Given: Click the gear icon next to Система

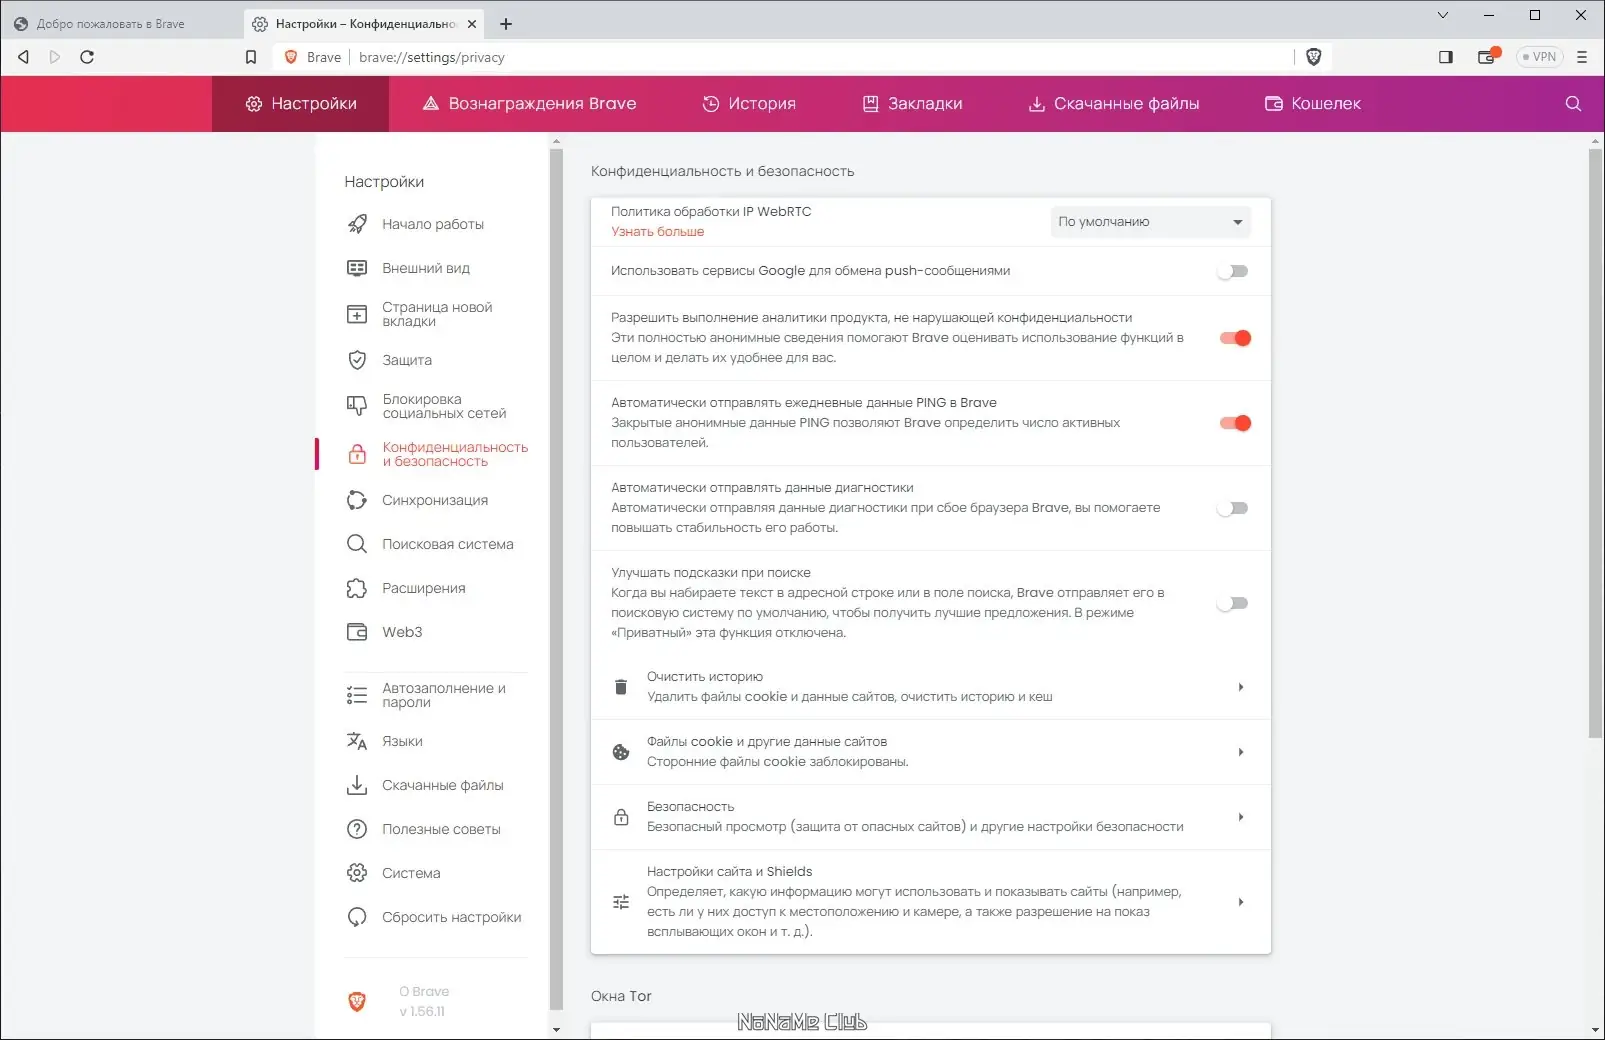Looking at the screenshot, I should click(x=357, y=873).
